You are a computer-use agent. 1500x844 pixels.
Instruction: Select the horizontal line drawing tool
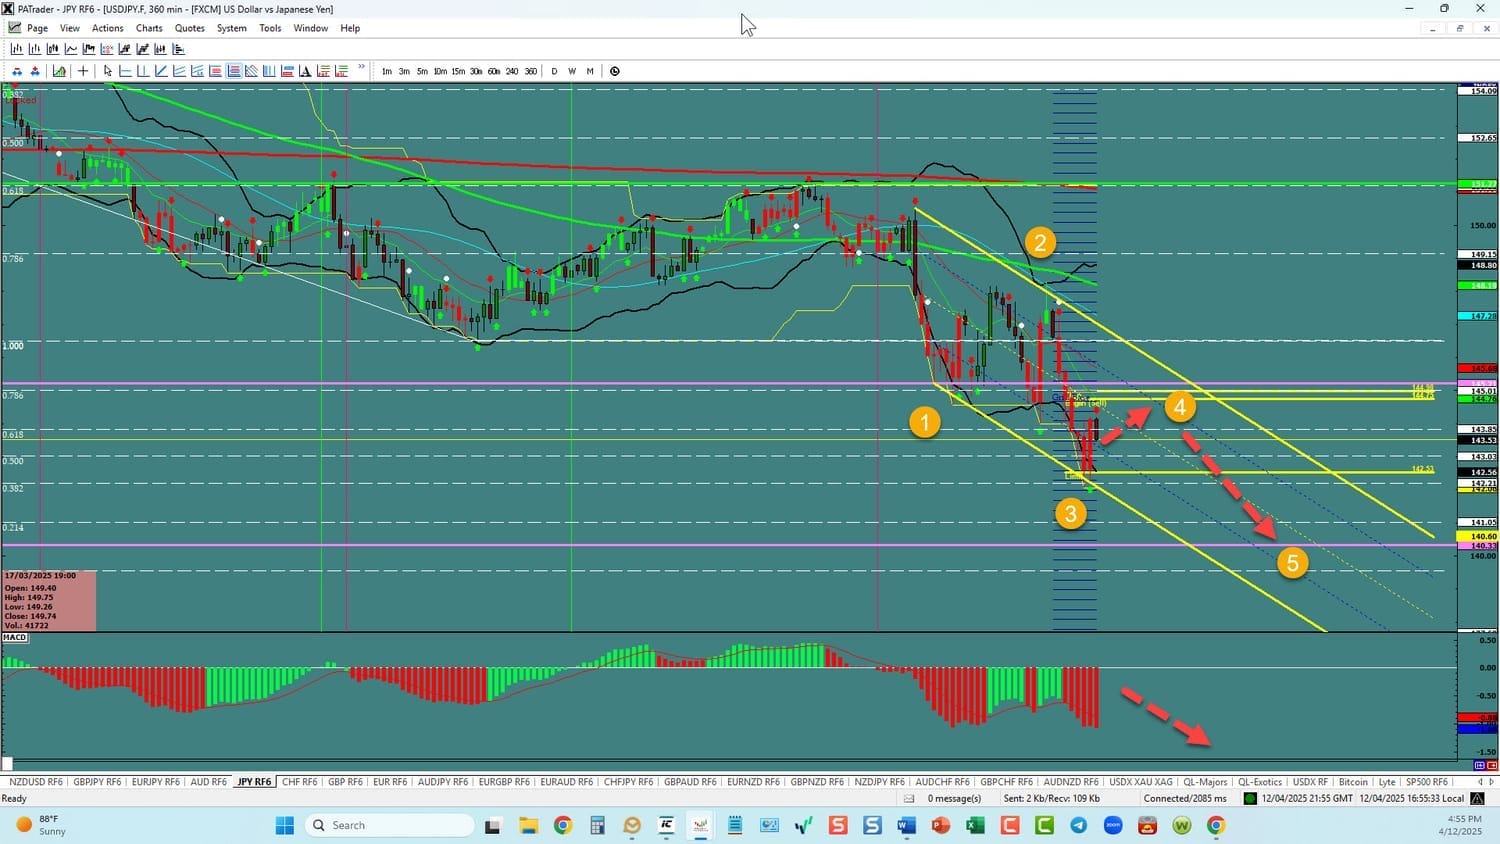[x=125, y=71]
